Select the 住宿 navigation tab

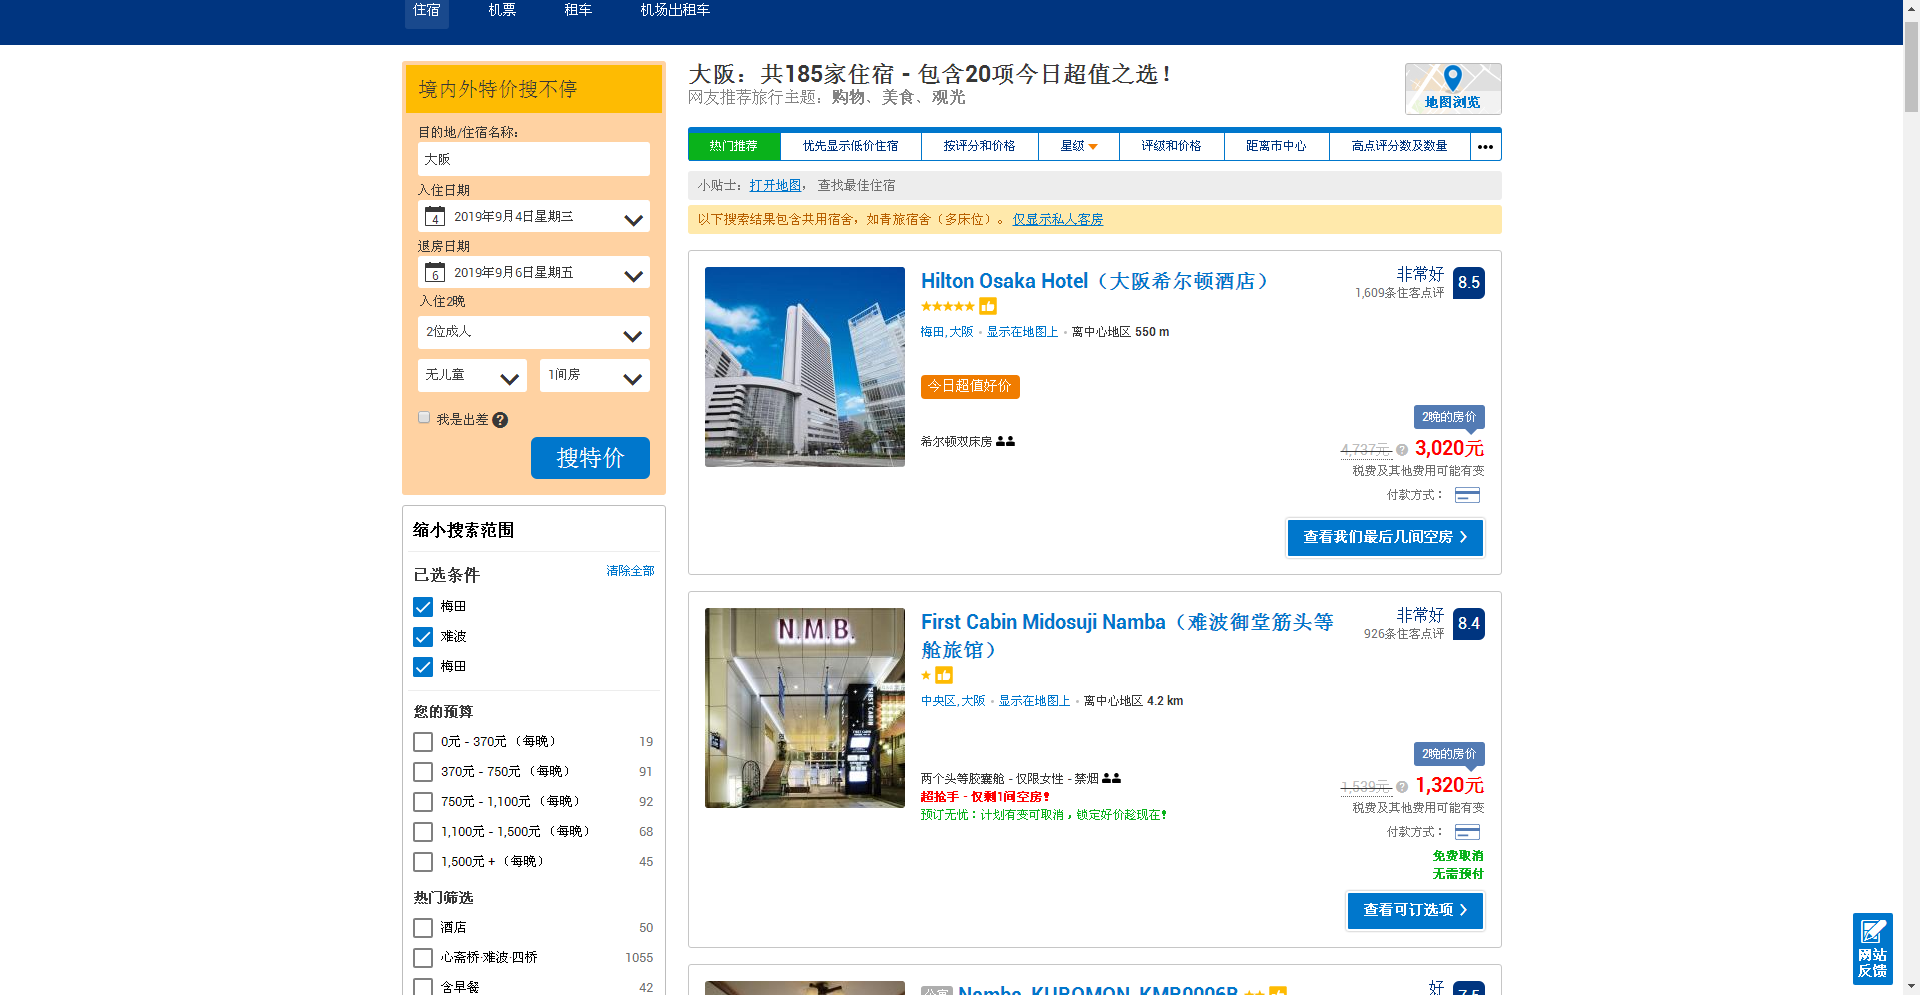coord(427,10)
